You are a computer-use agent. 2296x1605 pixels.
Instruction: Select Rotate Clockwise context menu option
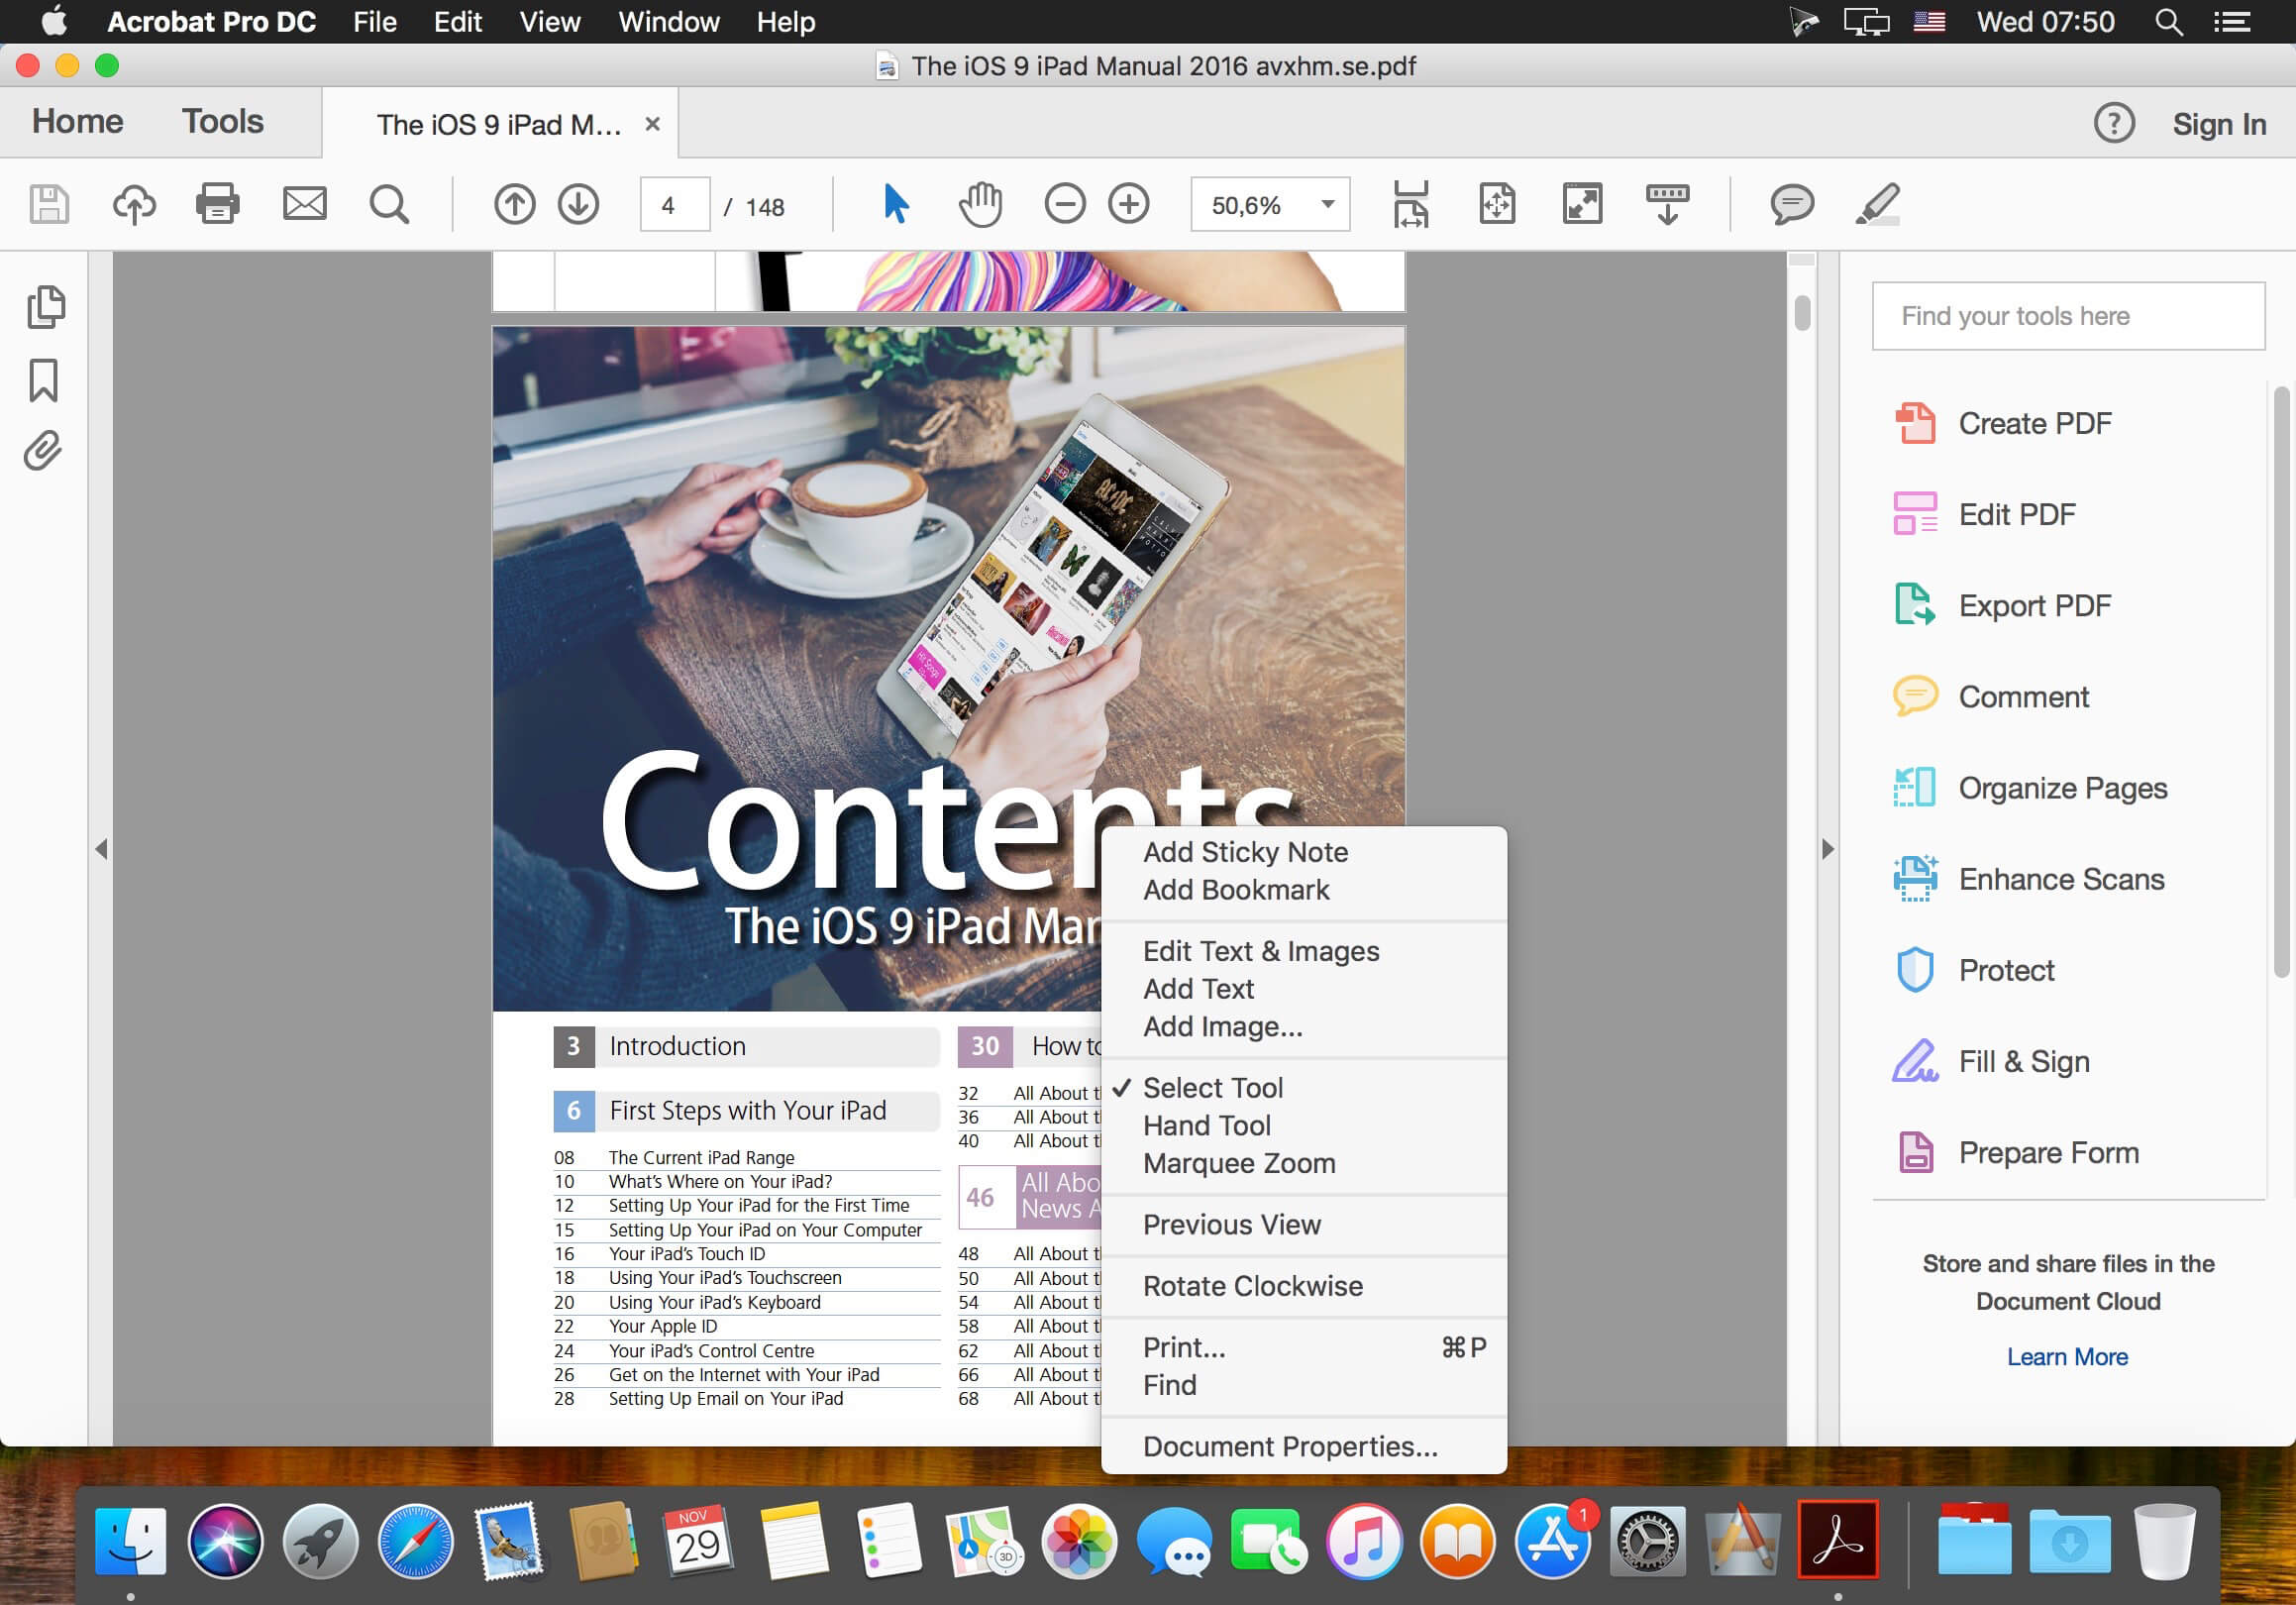click(x=1251, y=1286)
